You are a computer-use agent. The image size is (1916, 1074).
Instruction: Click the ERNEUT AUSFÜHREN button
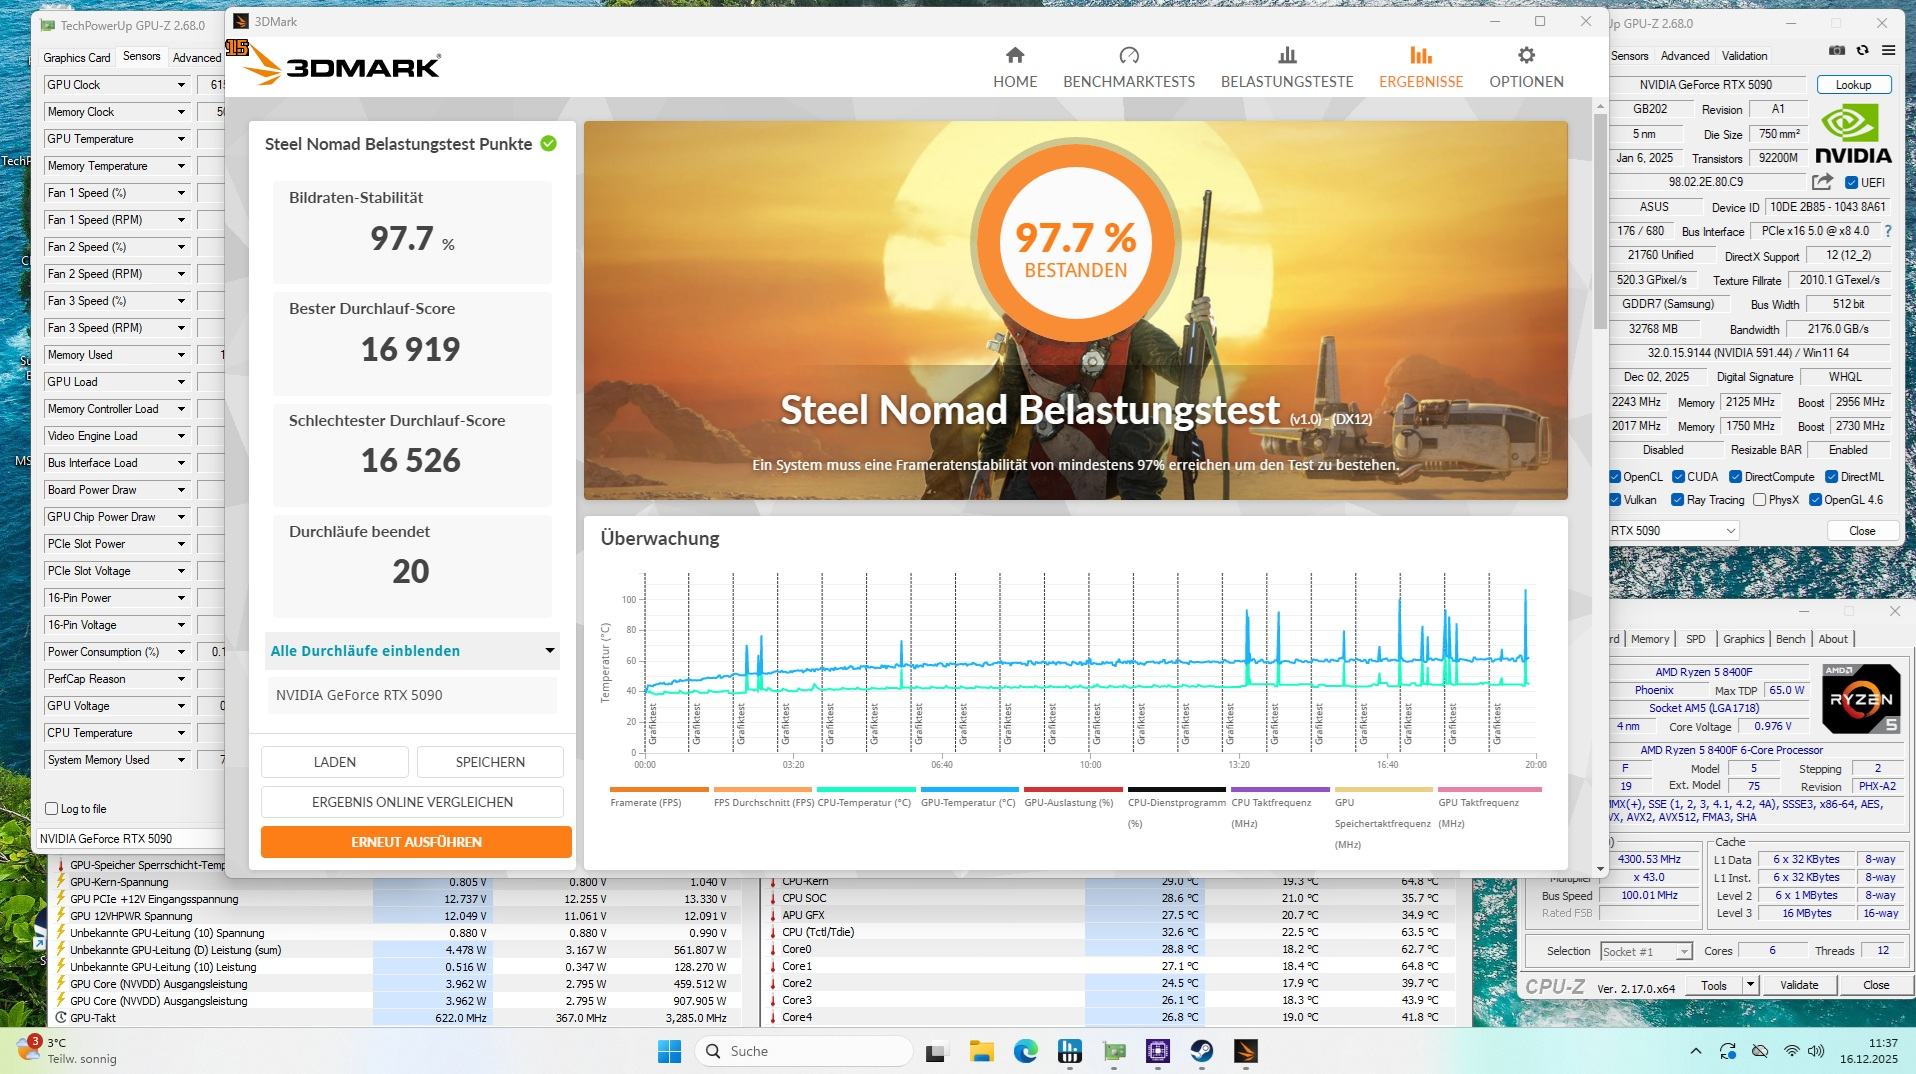tap(416, 842)
